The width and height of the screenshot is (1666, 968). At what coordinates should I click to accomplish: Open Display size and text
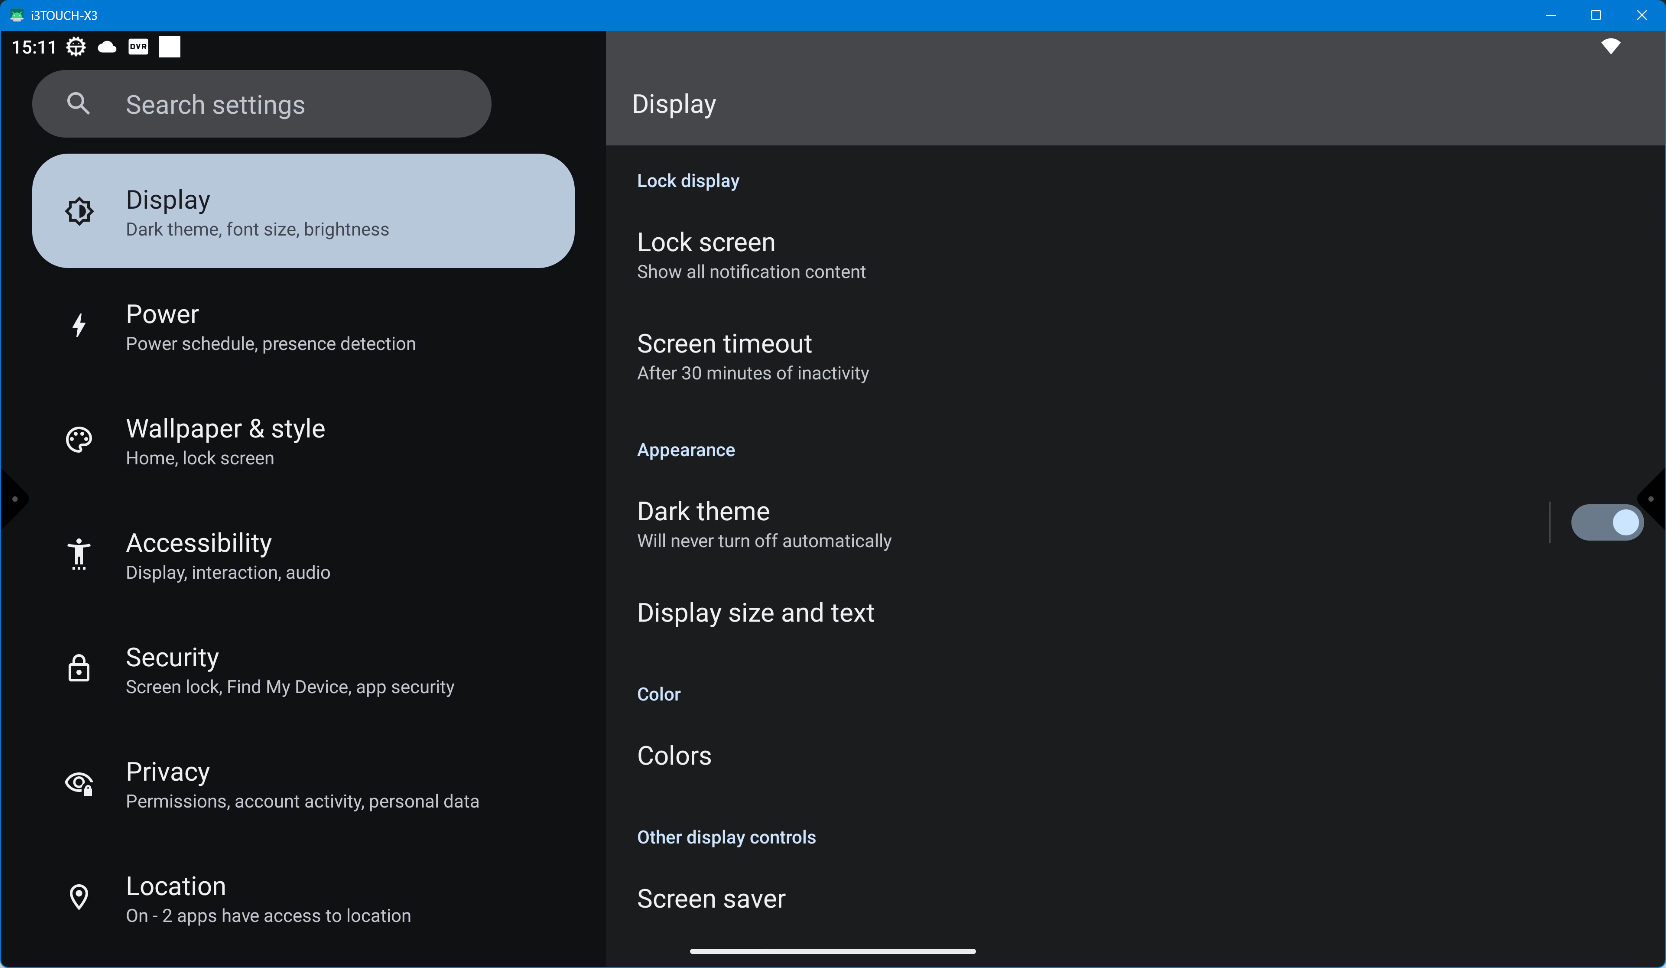pos(755,613)
